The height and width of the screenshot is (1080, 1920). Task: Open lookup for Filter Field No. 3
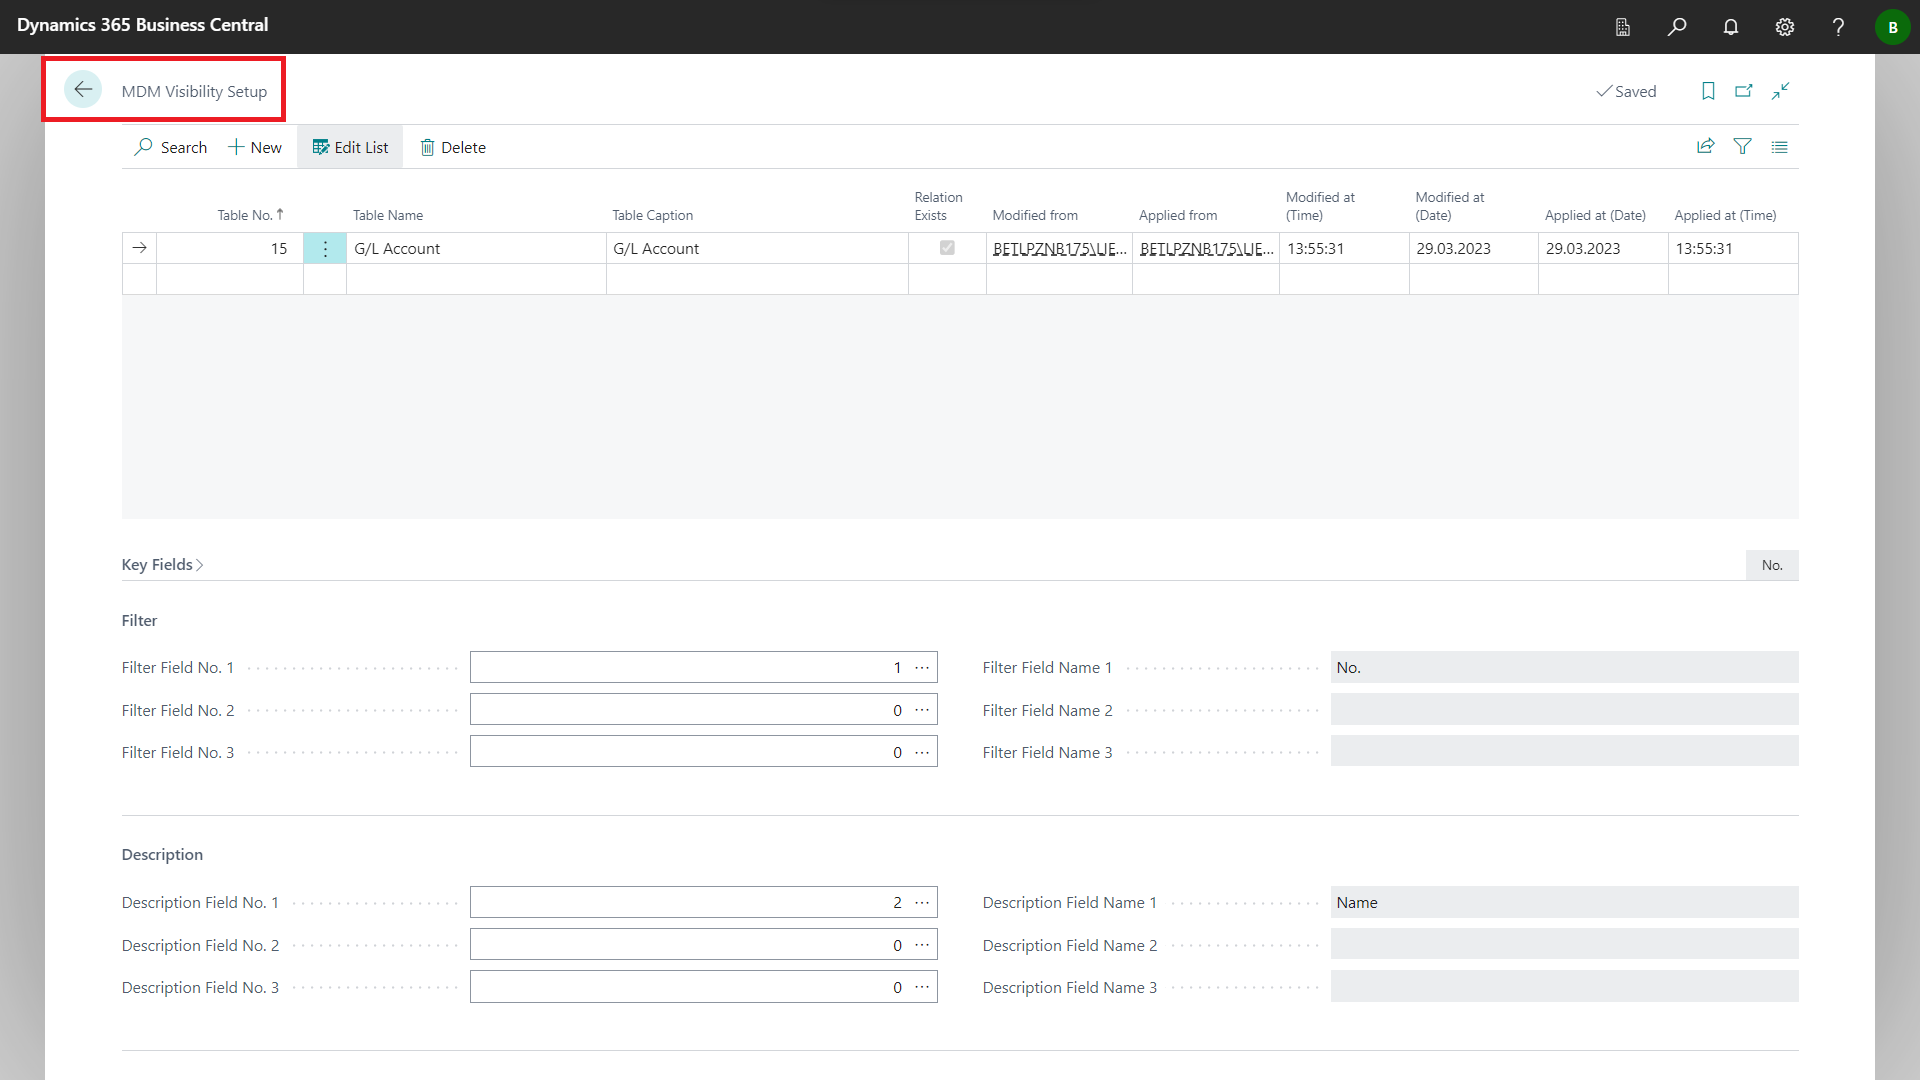(922, 752)
